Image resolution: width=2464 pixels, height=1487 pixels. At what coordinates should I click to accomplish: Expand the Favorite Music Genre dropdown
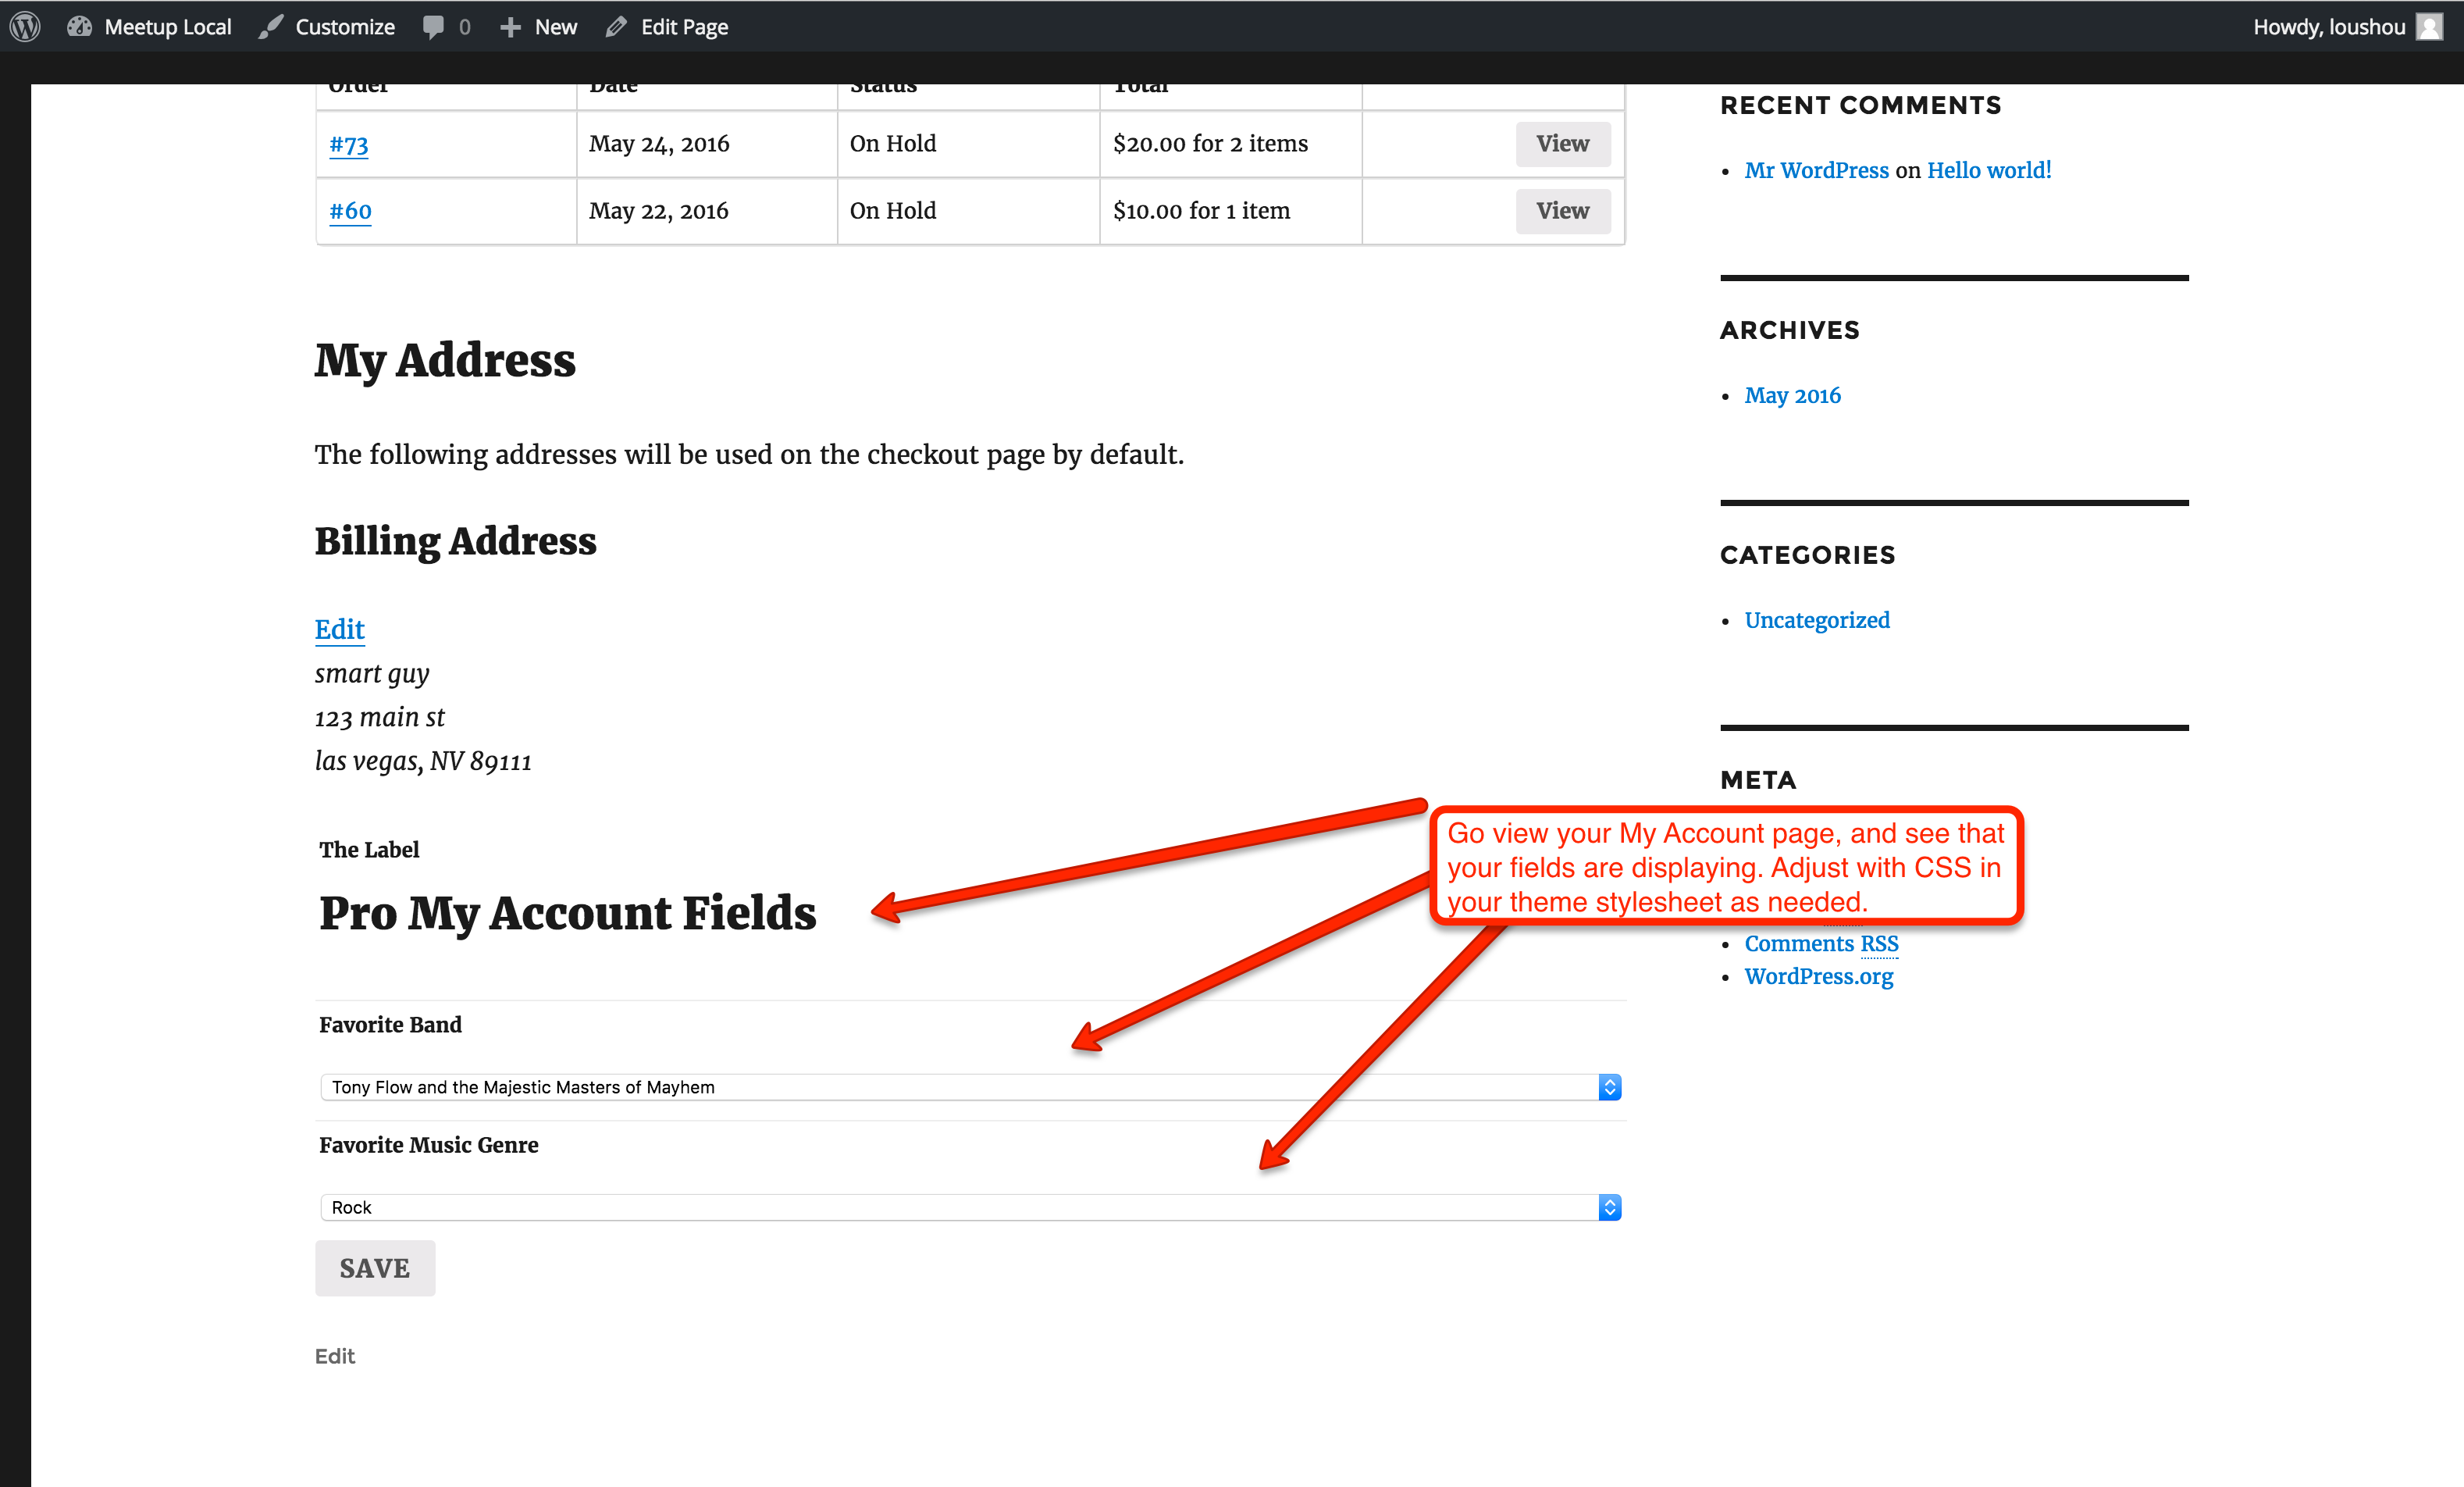coord(970,1207)
